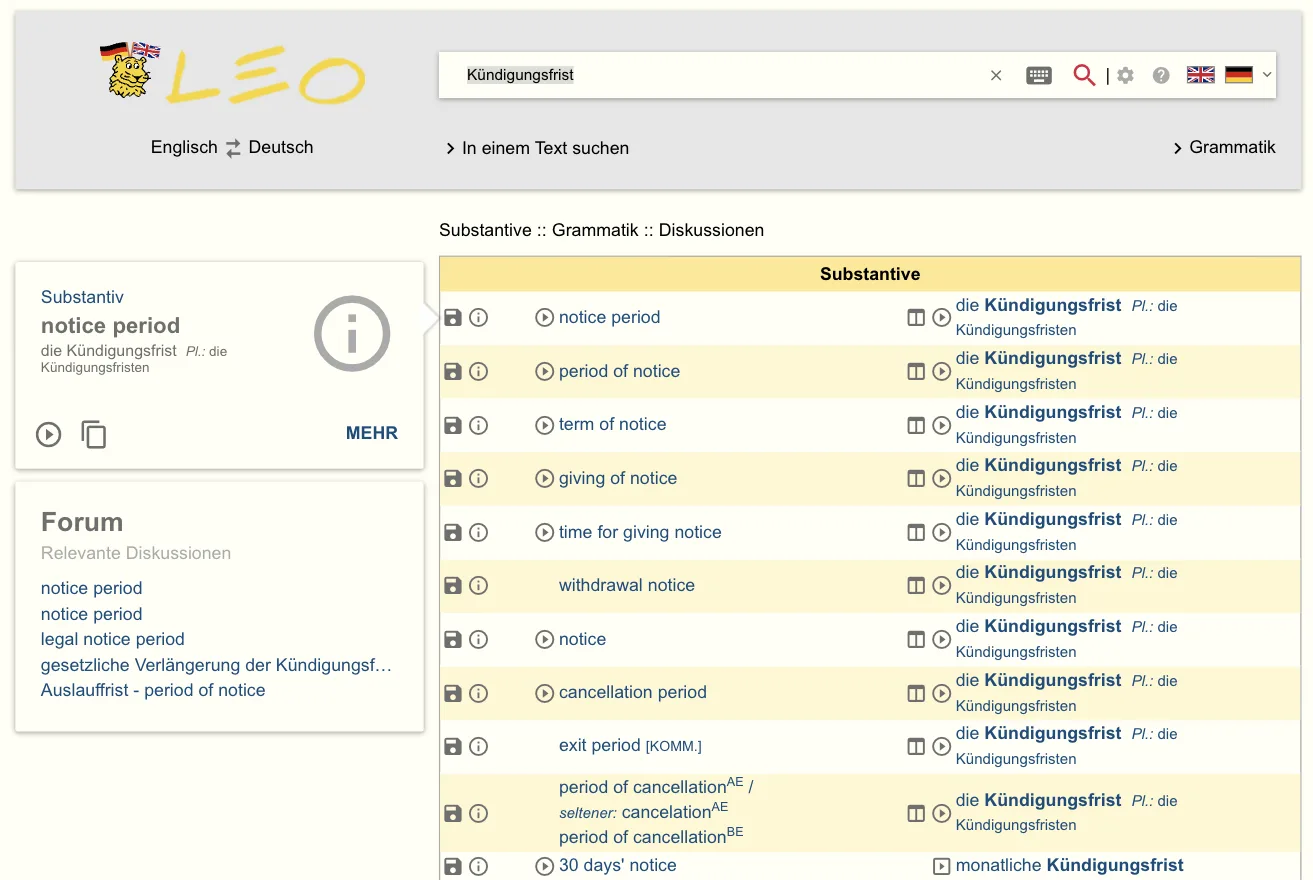The height and width of the screenshot is (880, 1313).
Task: Clear the search field with the X icon
Action: (996, 75)
